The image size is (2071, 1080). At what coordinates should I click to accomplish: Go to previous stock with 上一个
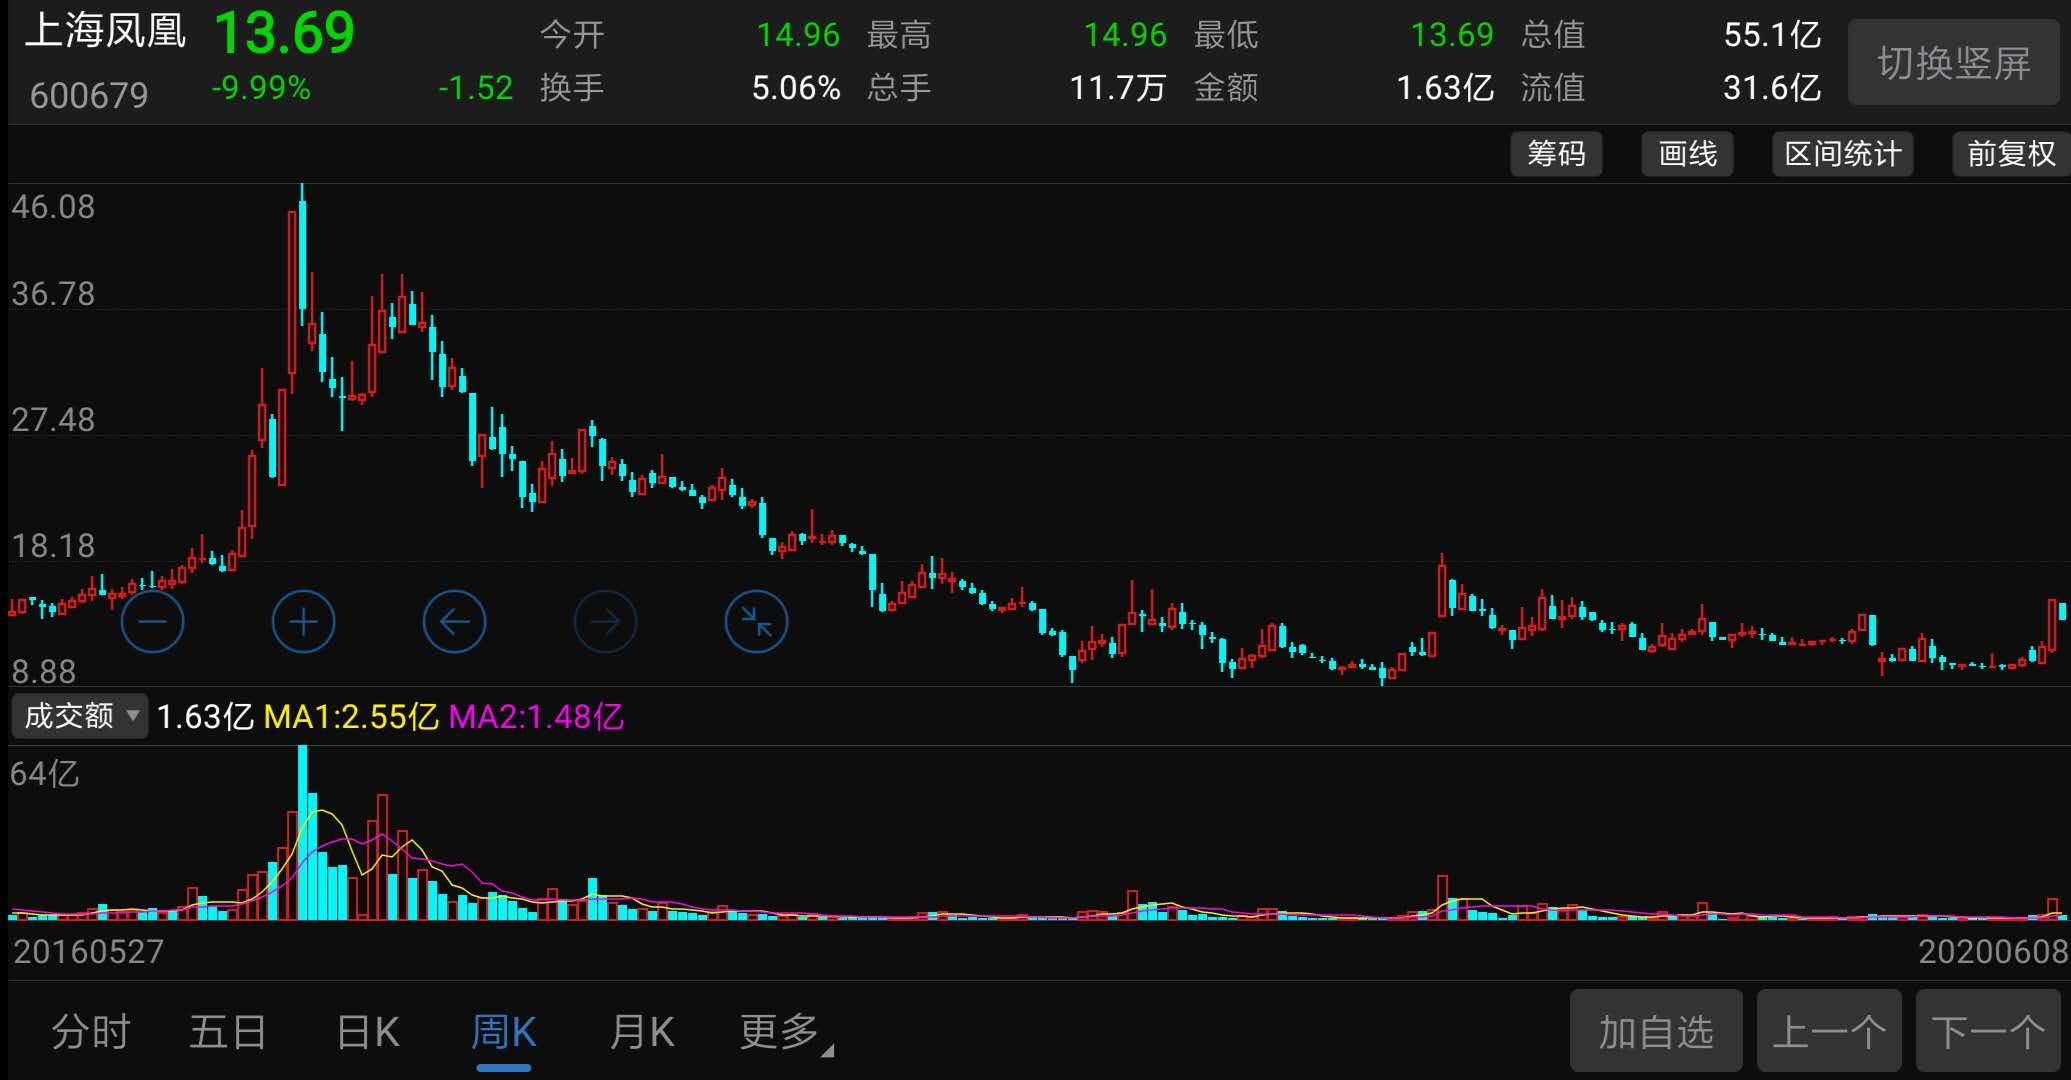coord(1829,1031)
